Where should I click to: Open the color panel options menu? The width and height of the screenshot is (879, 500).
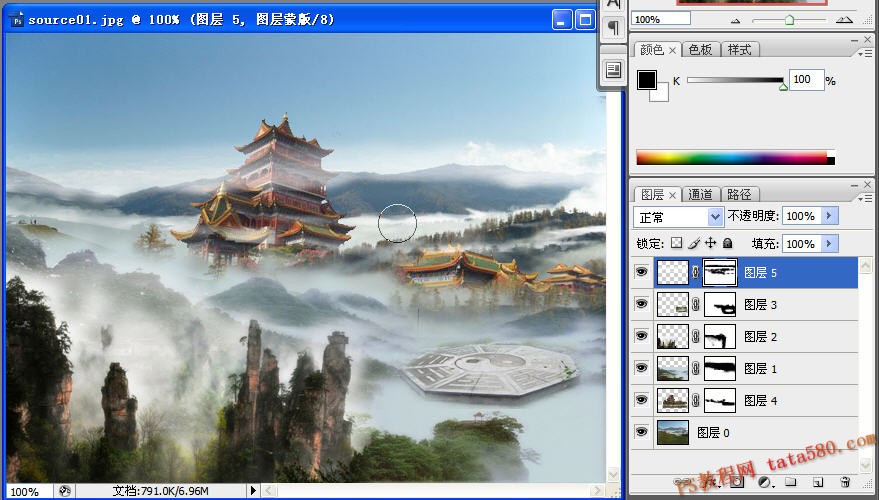864,53
